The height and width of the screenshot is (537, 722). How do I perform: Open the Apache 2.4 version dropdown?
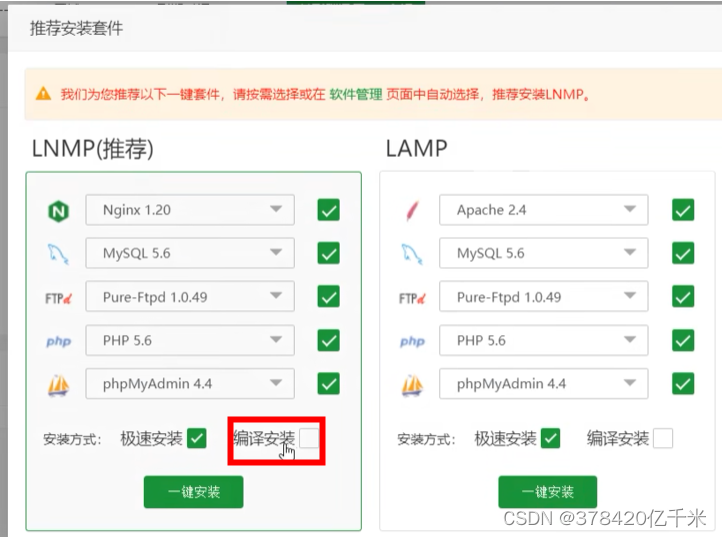[544, 210]
